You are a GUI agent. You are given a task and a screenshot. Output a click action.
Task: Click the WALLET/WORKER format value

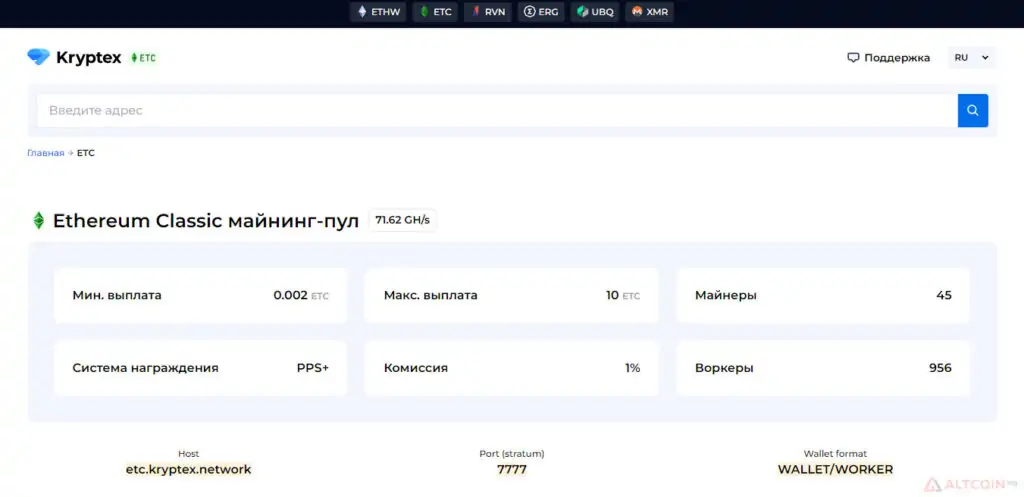click(835, 469)
